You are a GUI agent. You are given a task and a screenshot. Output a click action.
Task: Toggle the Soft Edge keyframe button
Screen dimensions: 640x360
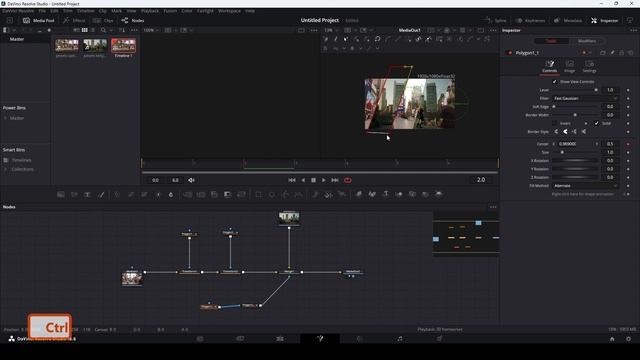point(628,107)
